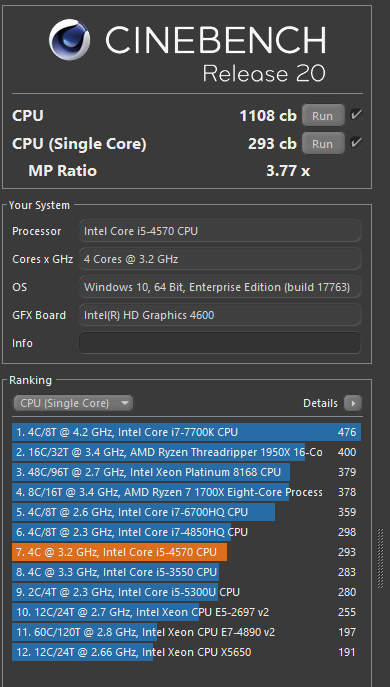Select the Xeon X5650 ranking entry
Image resolution: width=390 pixels, height=687 pixels.
click(186, 652)
